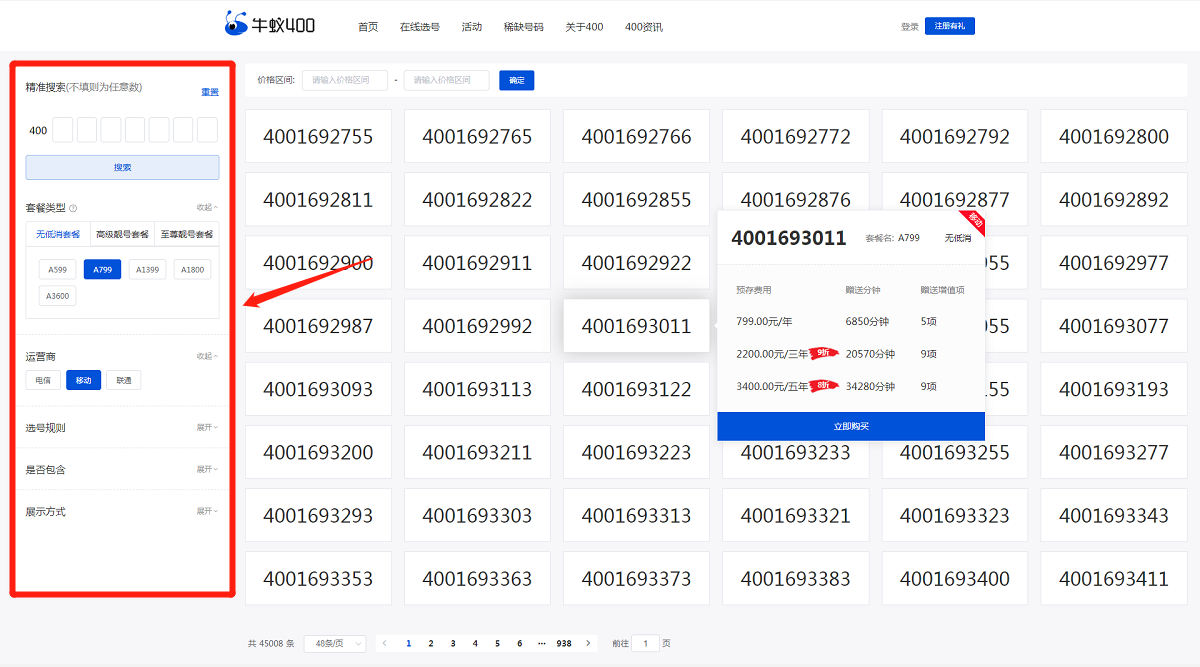Open the 48条/页 page size dropdown
This screenshot has height=667, width=1200.
click(334, 643)
